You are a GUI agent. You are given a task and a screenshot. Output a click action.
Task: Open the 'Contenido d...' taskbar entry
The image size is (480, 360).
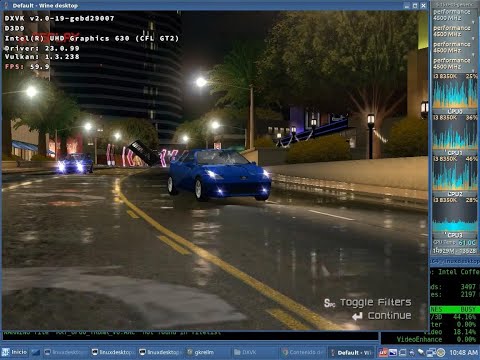point(303,352)
